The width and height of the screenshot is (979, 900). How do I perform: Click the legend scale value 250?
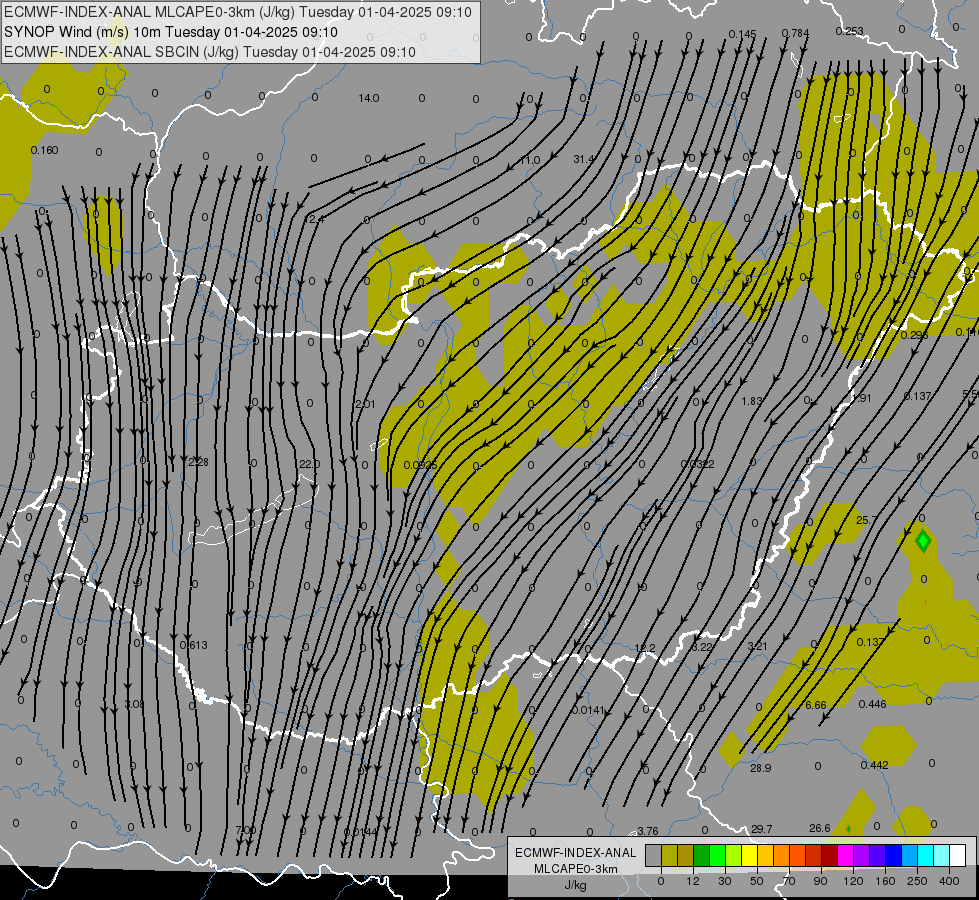917,881
